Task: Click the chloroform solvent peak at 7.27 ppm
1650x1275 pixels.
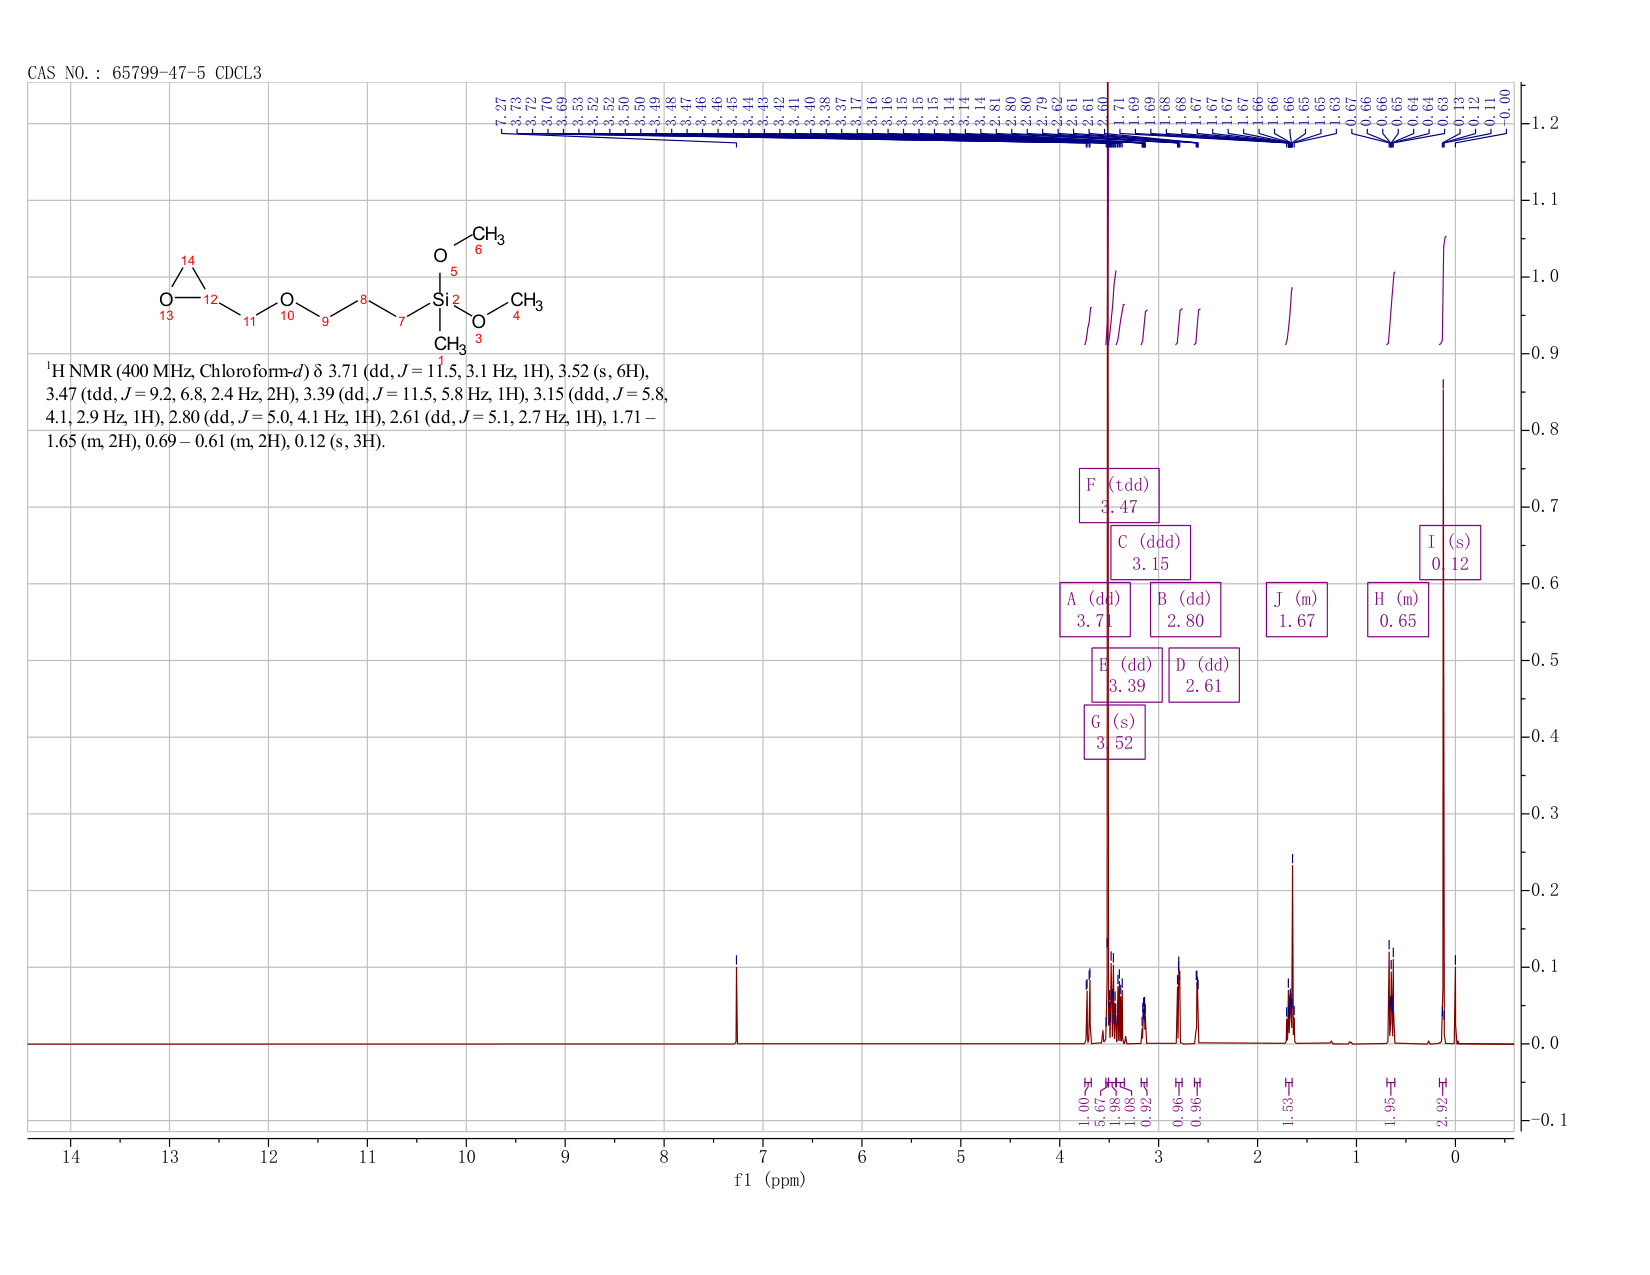Action: [736, 1004]
